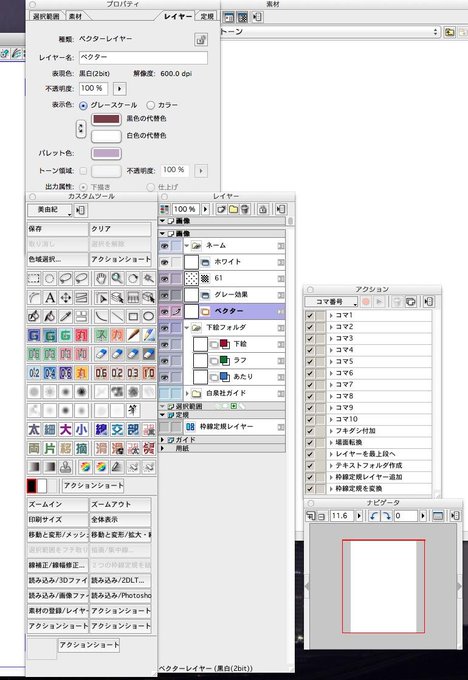Click the new layer icon in Layers palette
This screenshot has height=680, width=468.
tap(222, 209)
